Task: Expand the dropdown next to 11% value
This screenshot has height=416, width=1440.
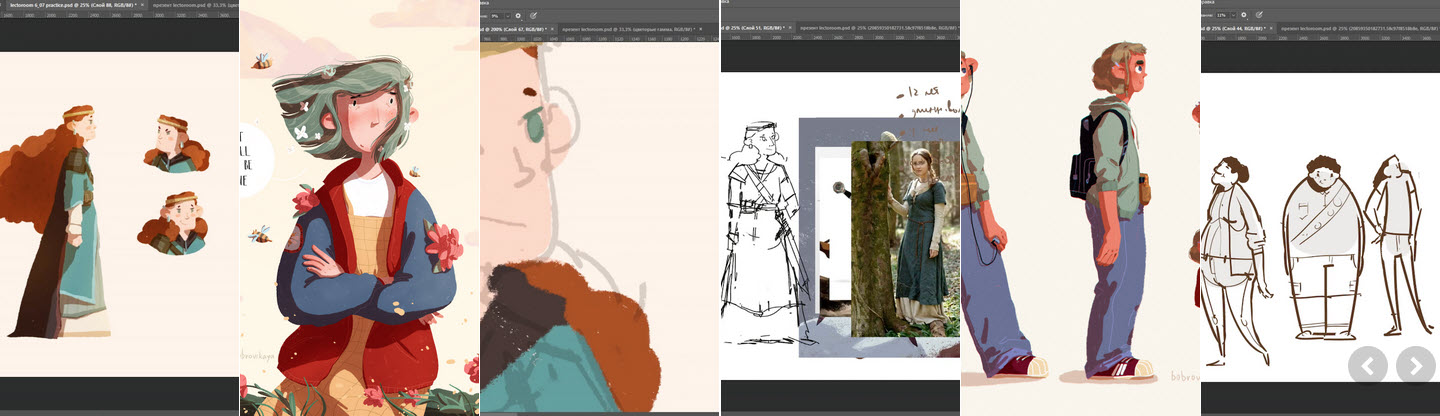Action: pos(1233,15)
